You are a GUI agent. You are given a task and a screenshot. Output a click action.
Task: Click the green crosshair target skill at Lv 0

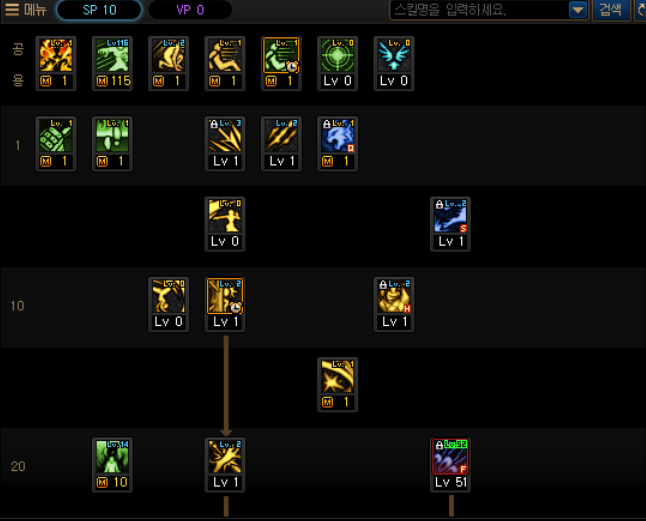tap(337, 63)
